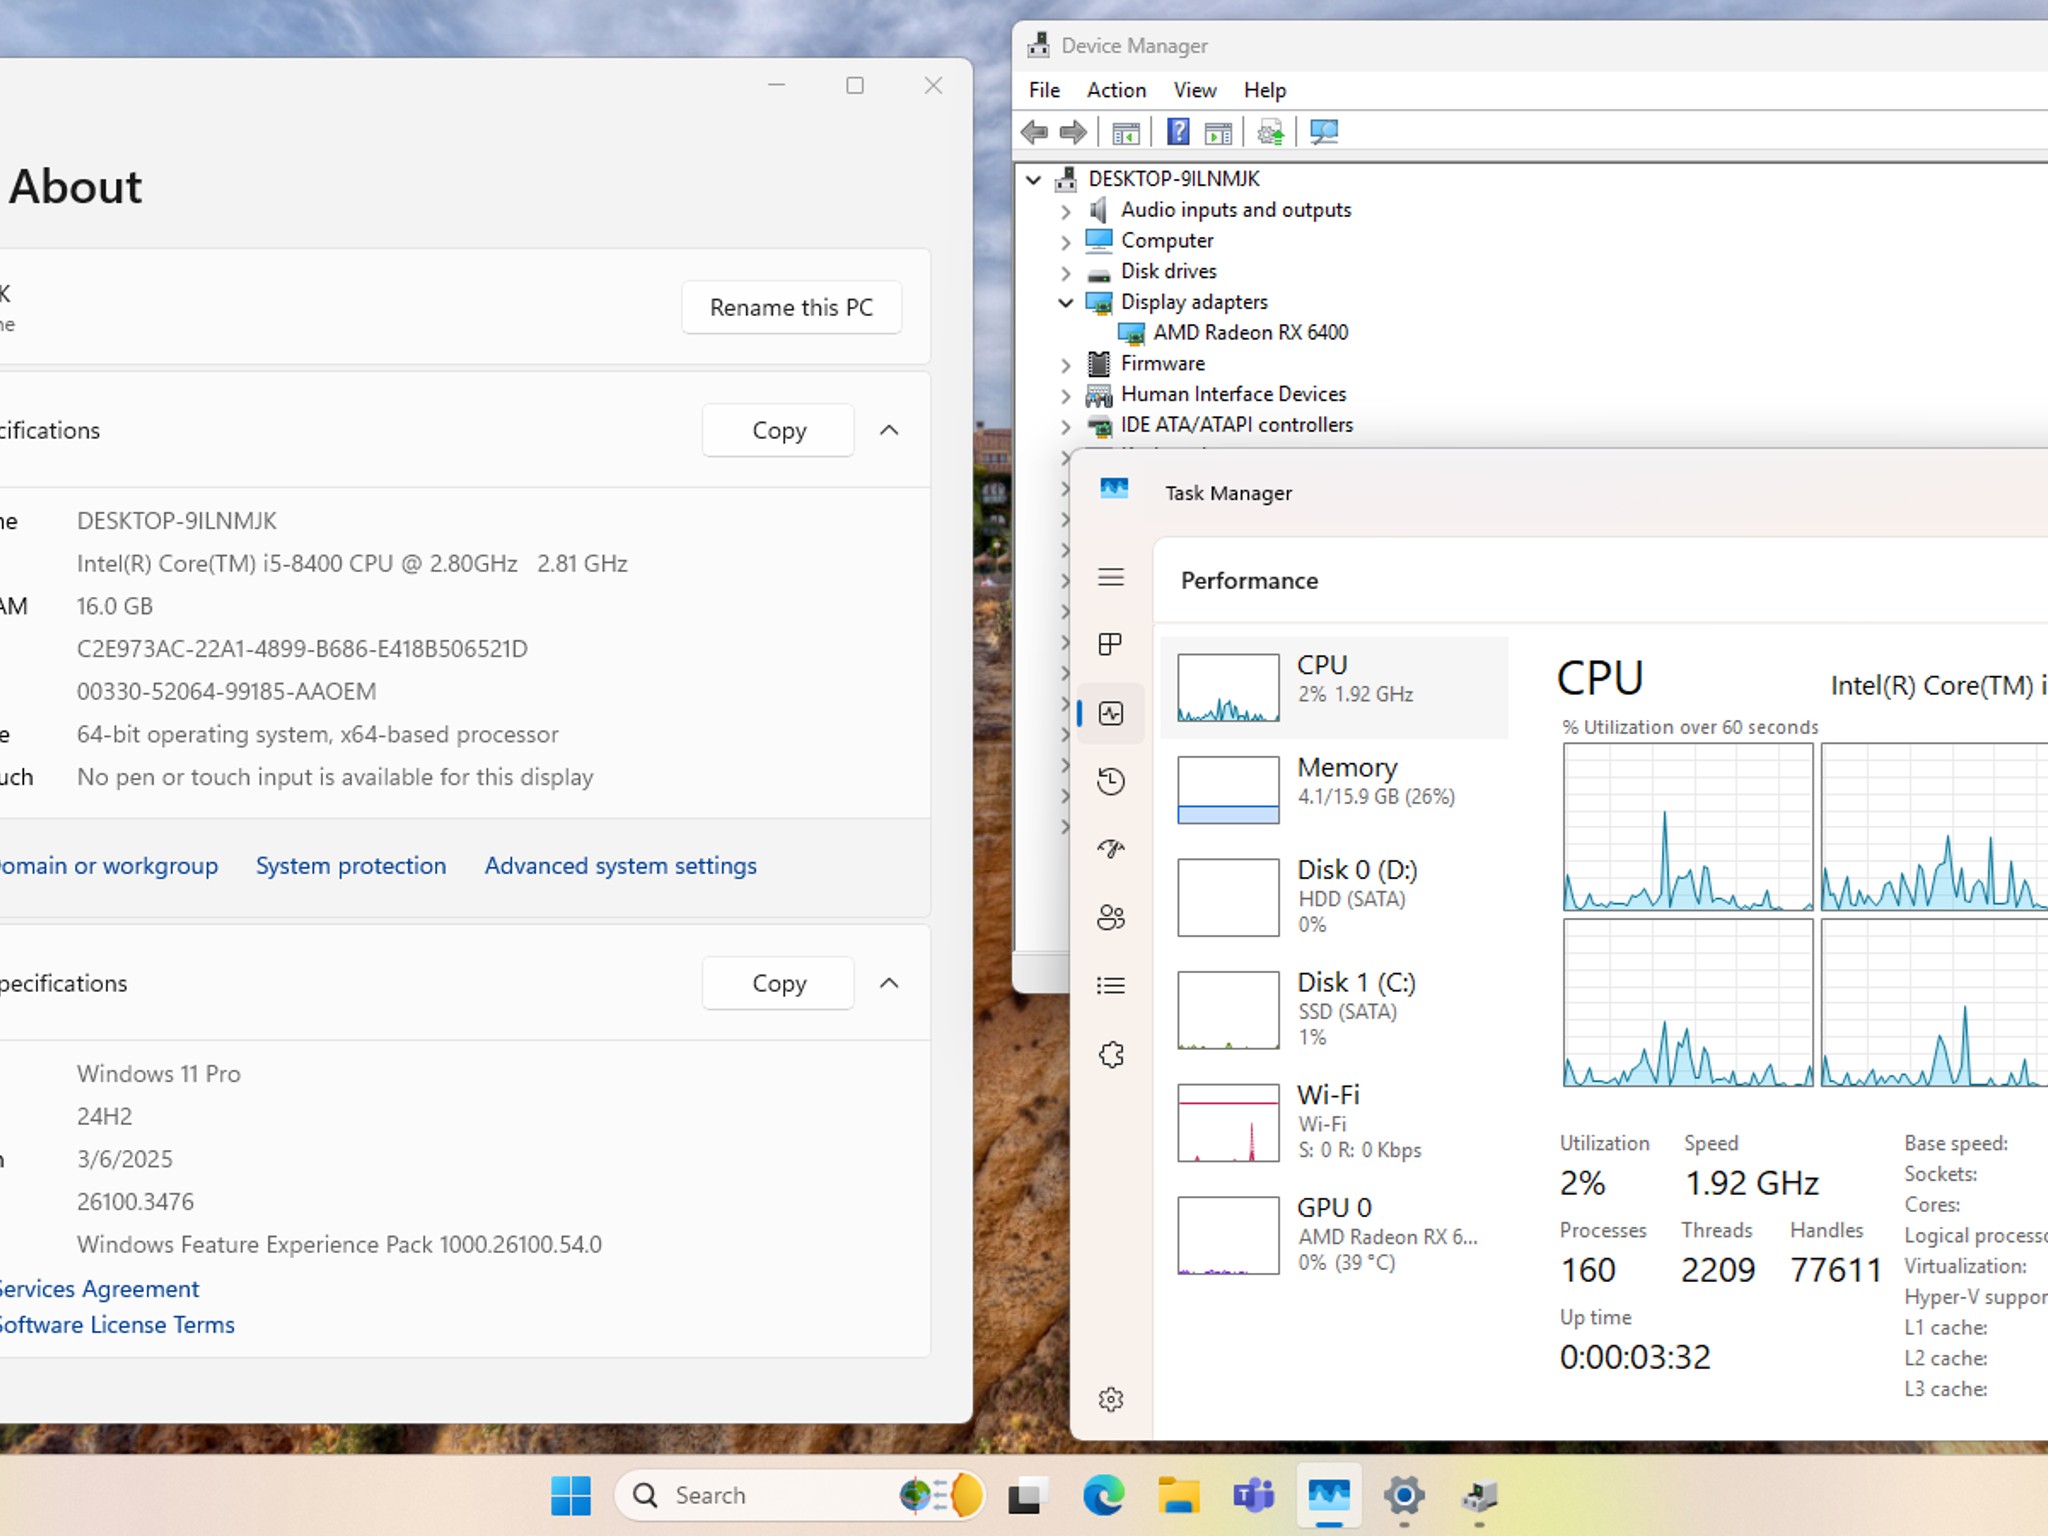Select AMD Radeon RX 6400 device

1250,332
